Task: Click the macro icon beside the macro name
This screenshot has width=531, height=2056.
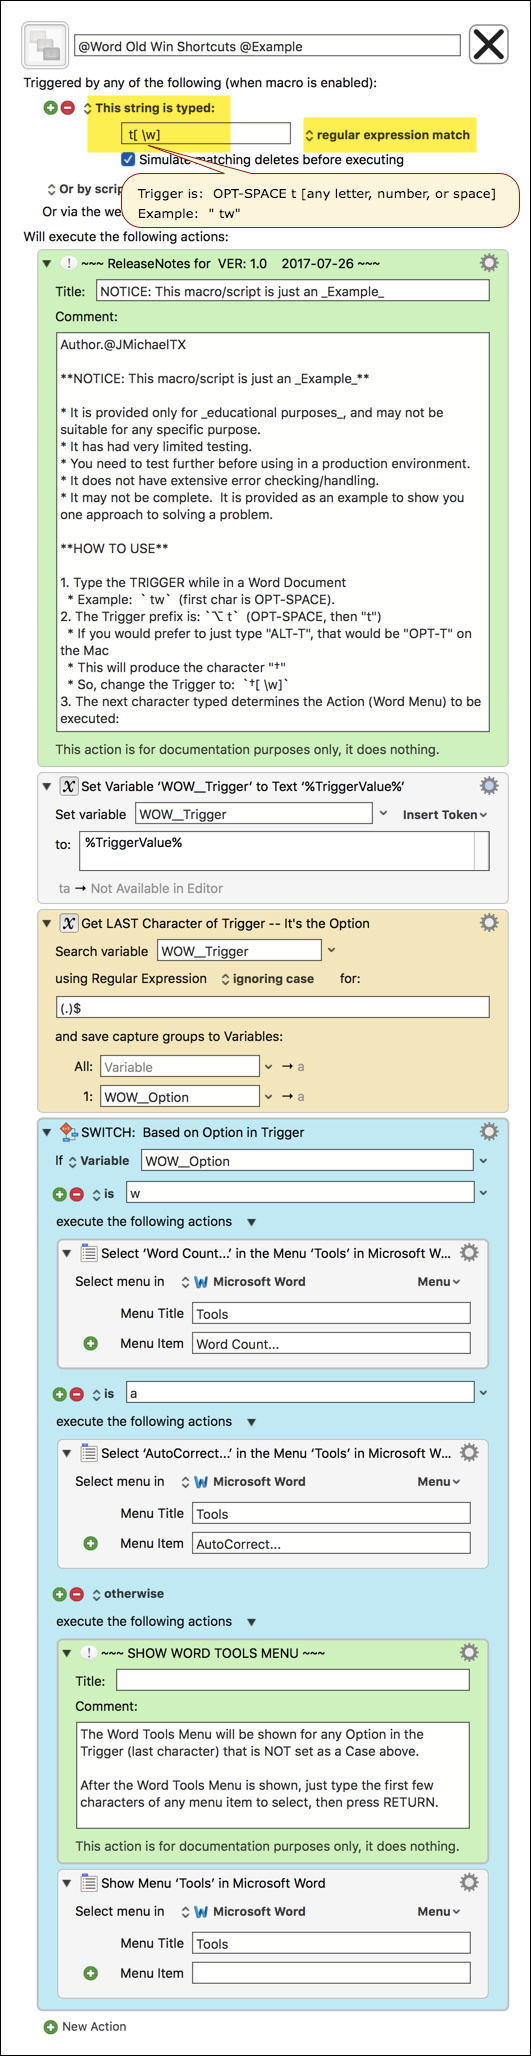Action: [45, 45]
